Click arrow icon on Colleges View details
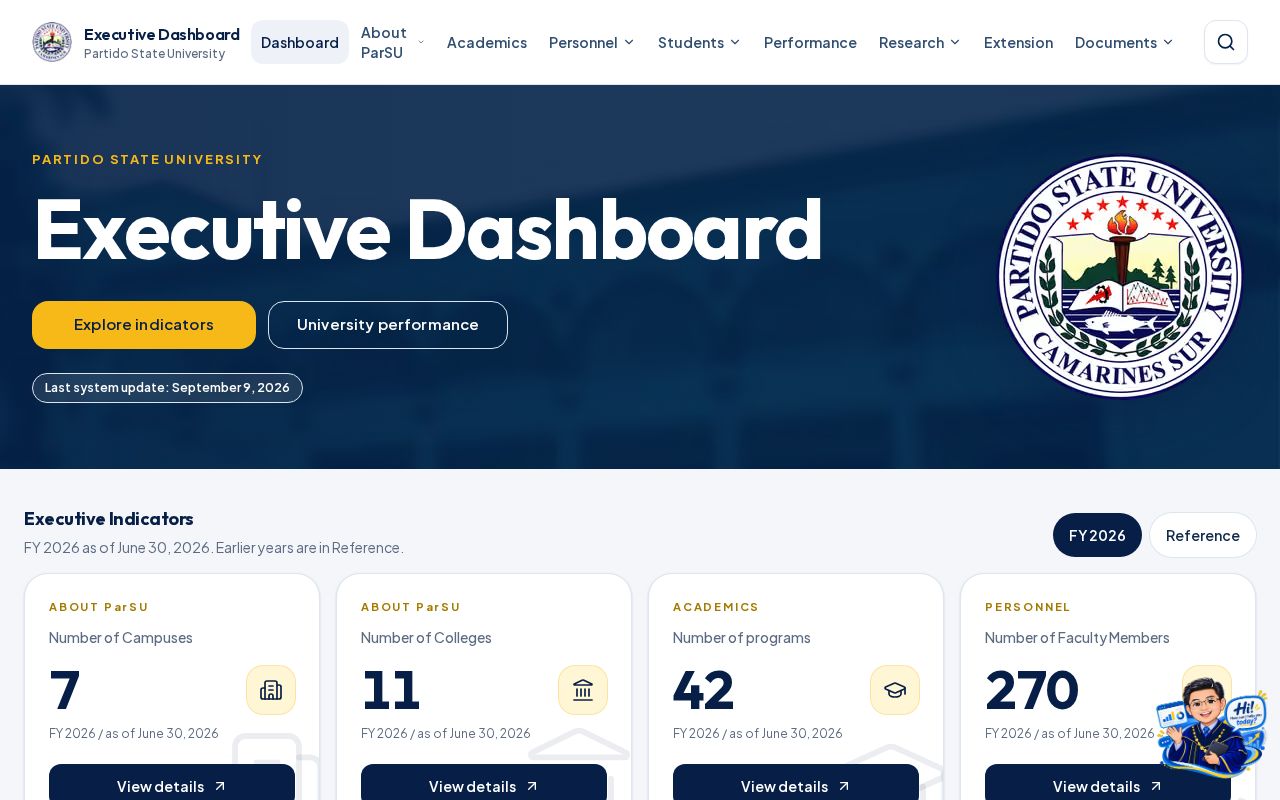 point(532,786)
